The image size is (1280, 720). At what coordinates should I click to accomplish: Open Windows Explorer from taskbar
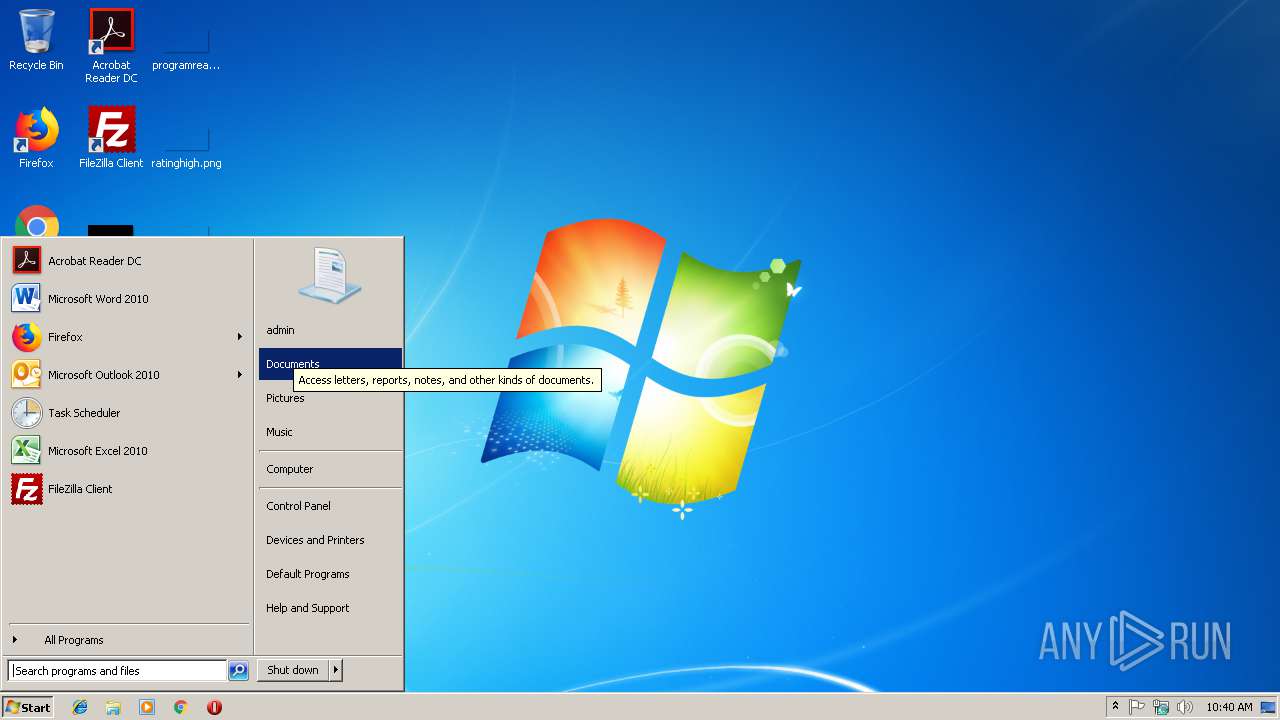click(113, 707)
